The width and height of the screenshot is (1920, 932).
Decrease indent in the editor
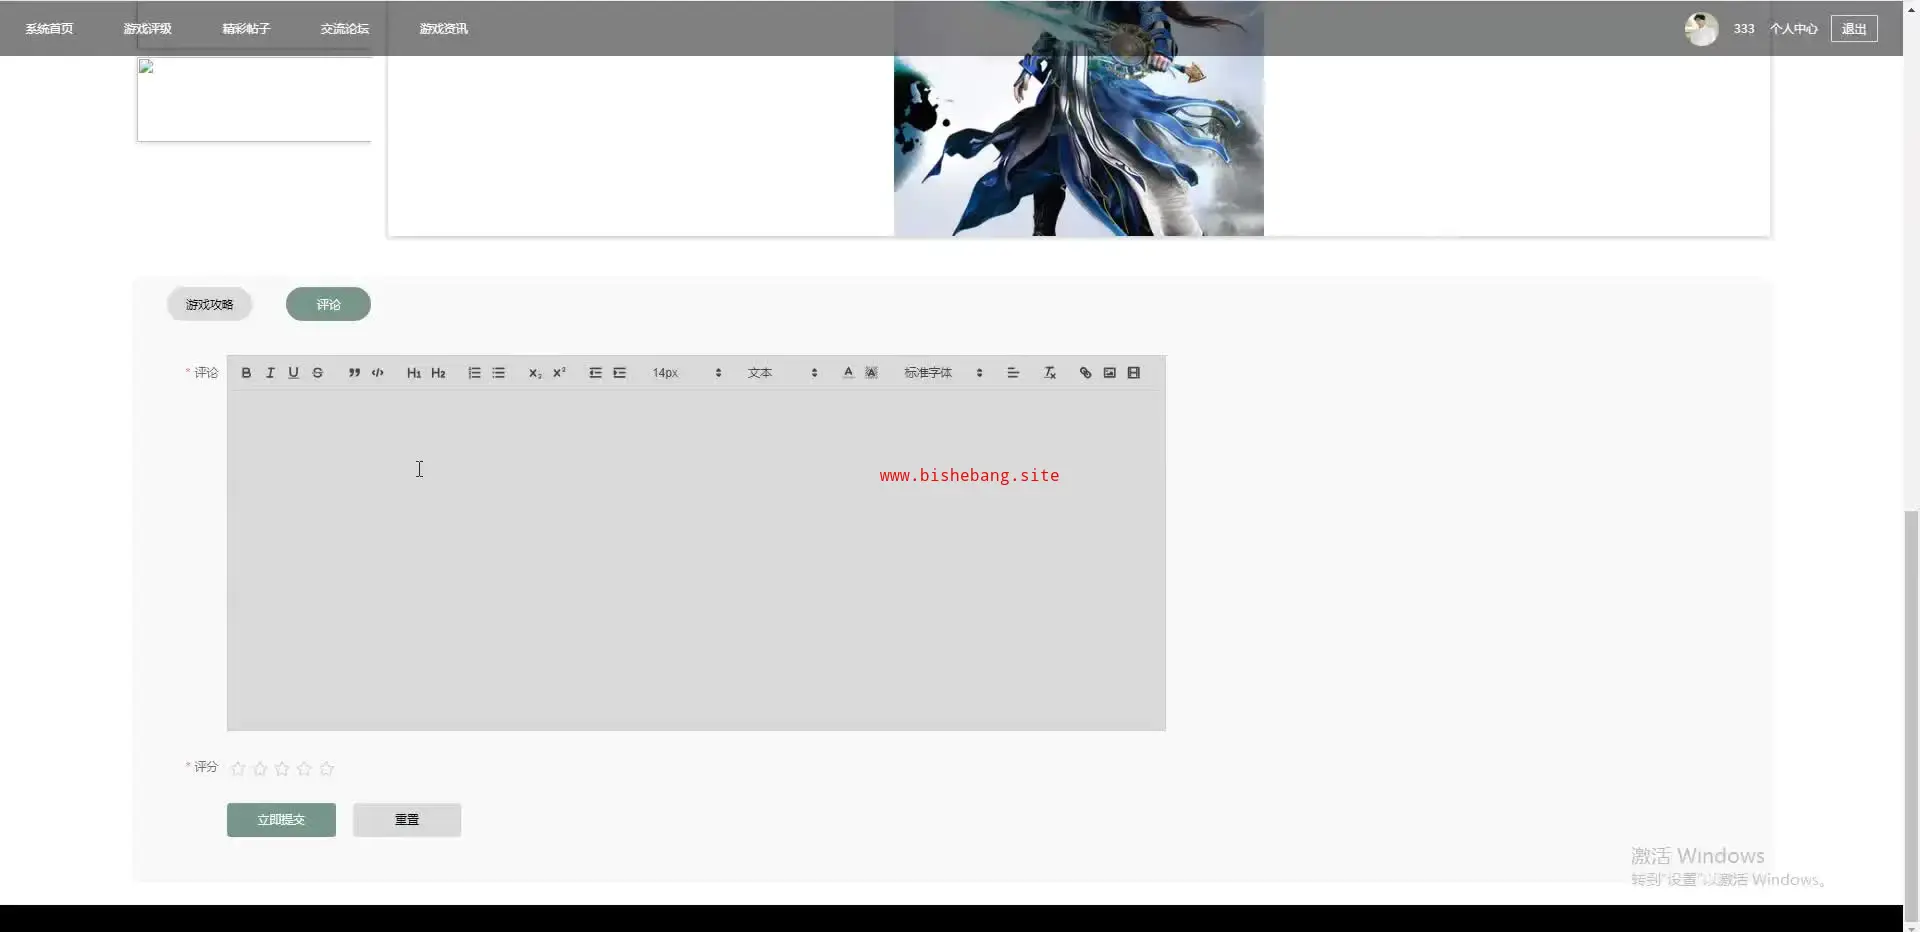(x=595, y=373)
